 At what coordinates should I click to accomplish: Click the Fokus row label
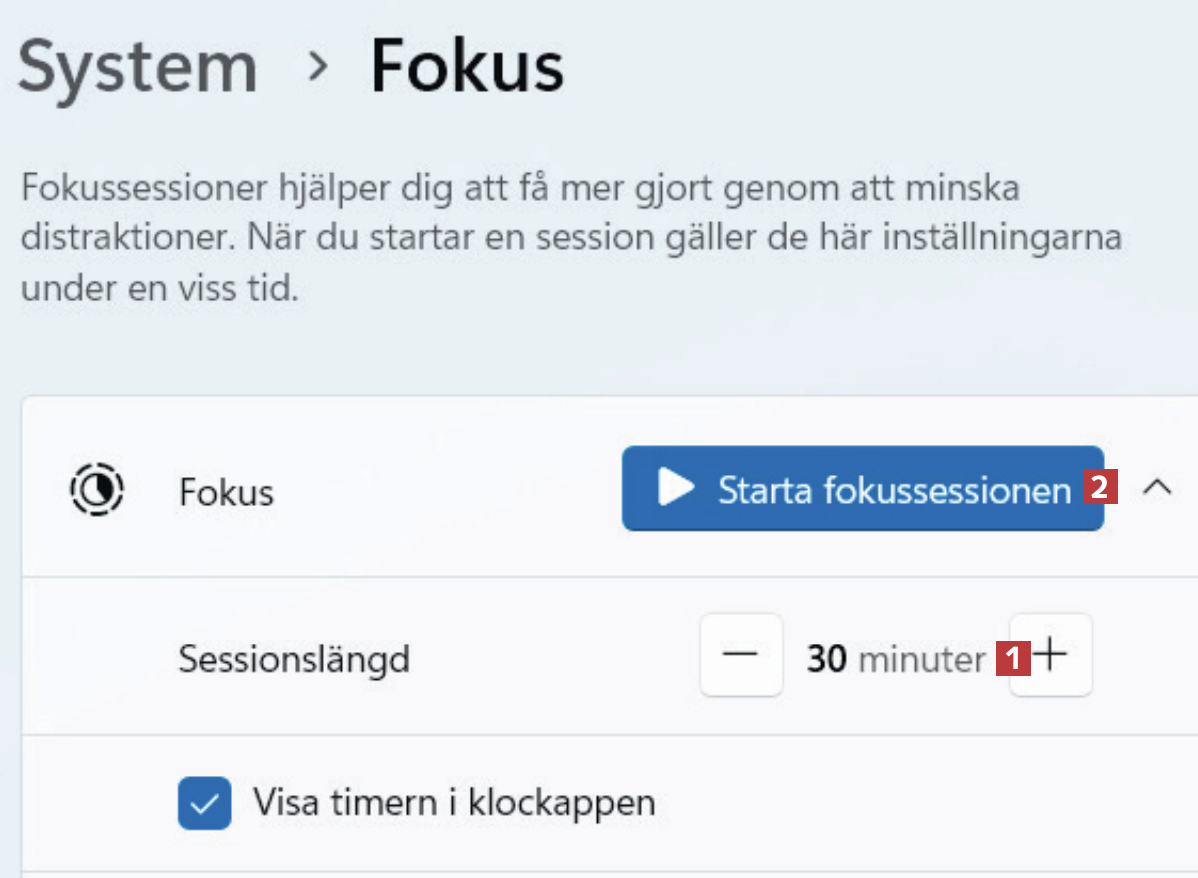point(226,492)
